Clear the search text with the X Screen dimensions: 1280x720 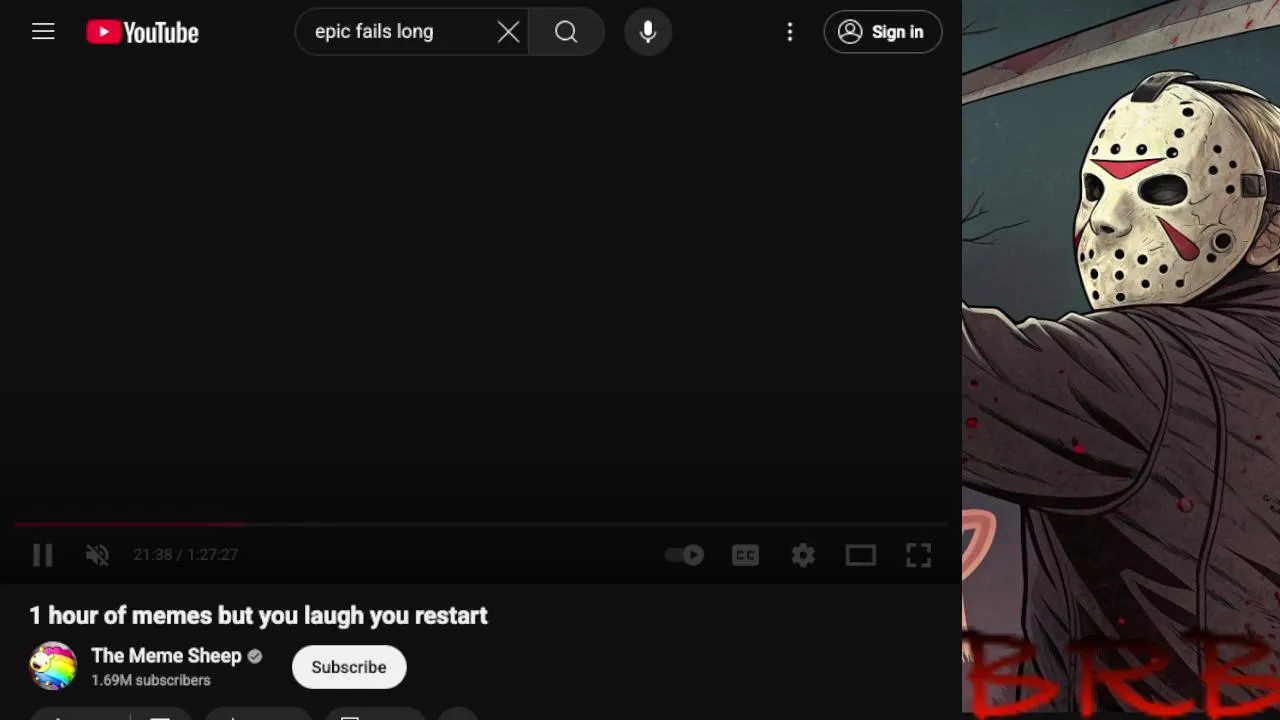508,32
